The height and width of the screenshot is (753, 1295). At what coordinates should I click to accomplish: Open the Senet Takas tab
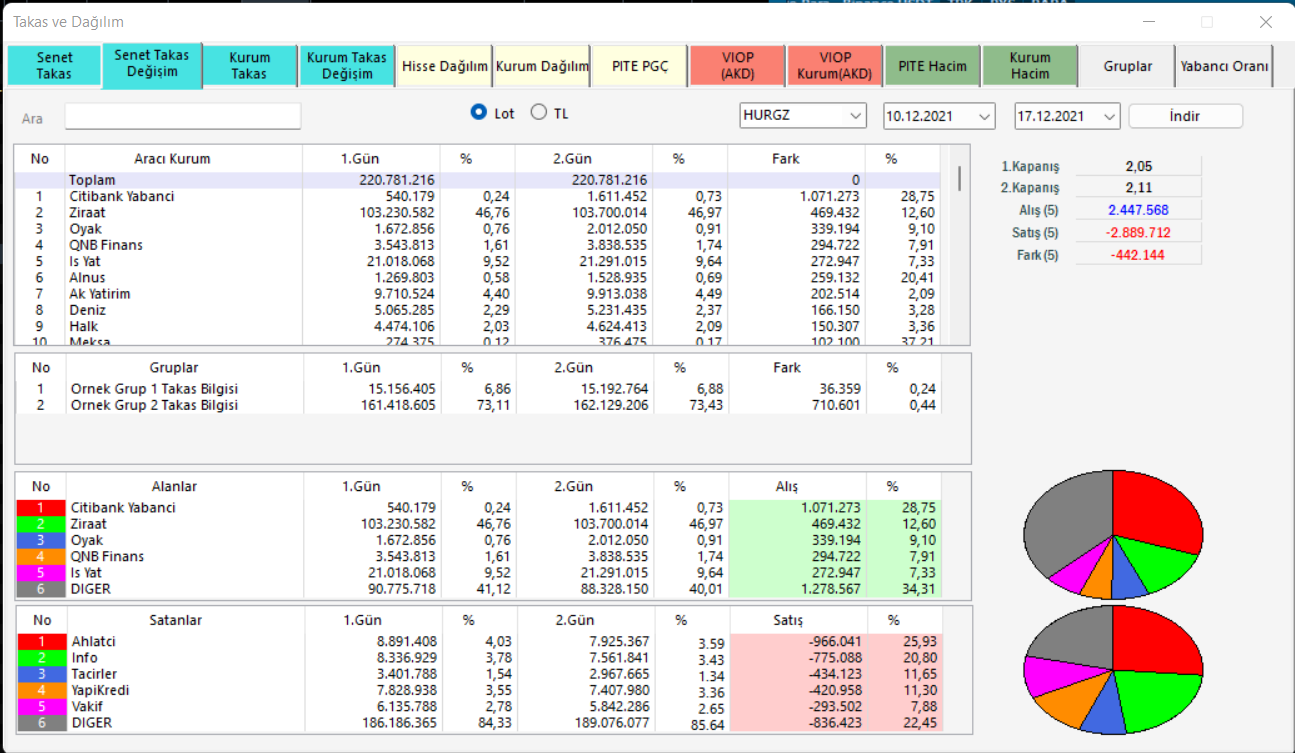point(55,66)
